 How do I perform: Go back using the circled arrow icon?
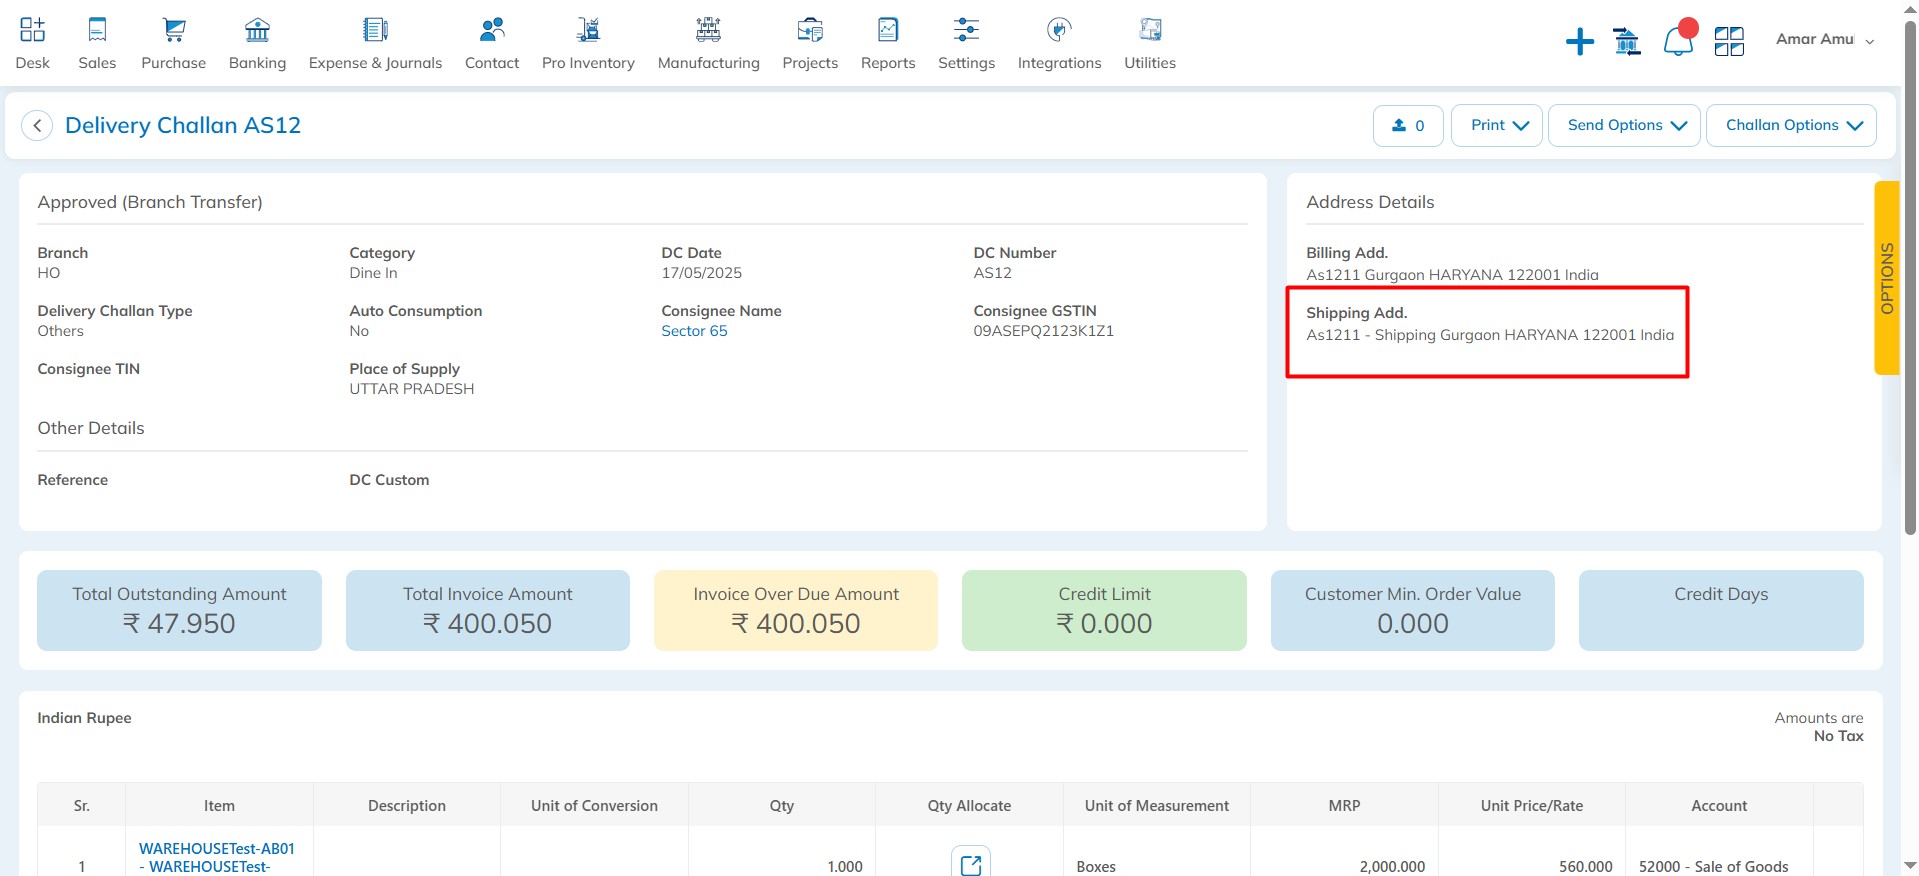point(37,125)
